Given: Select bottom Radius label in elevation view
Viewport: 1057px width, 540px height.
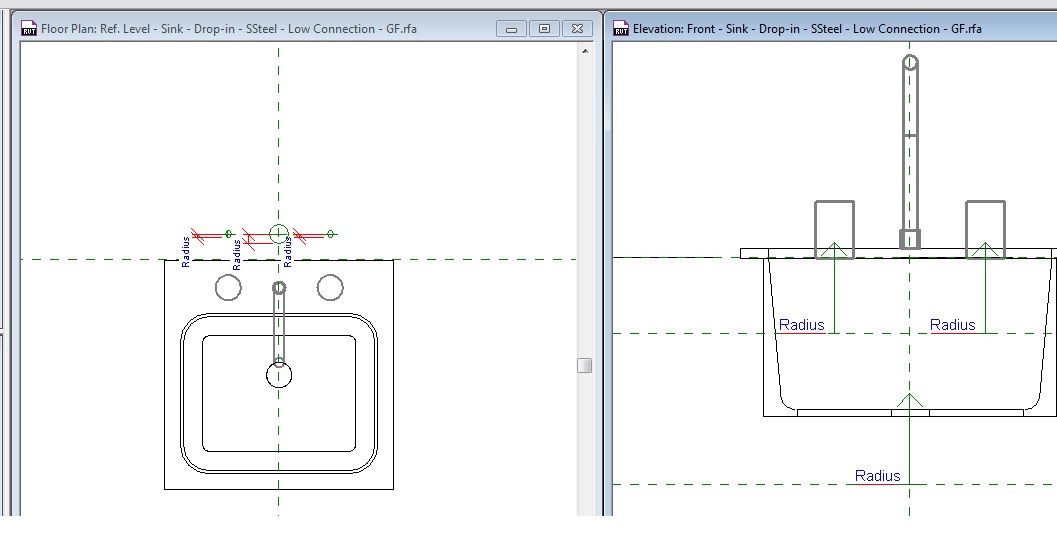Looking at the screenshot, I should pyautogui.click(x=877, y=476).
